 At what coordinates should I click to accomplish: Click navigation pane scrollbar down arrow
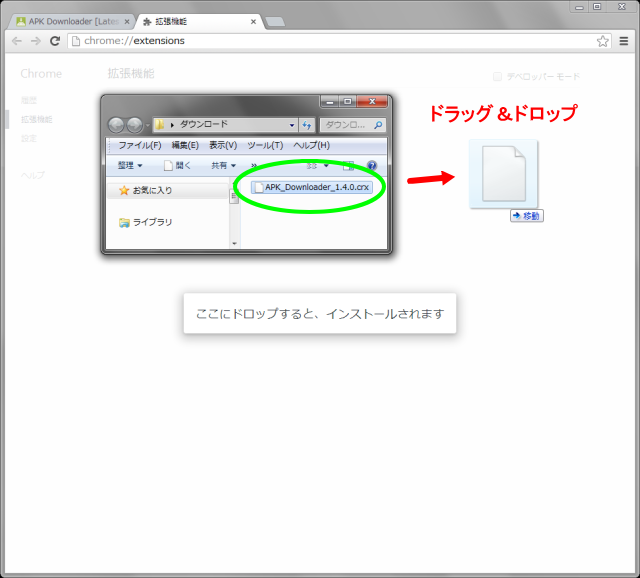point(234,244)
